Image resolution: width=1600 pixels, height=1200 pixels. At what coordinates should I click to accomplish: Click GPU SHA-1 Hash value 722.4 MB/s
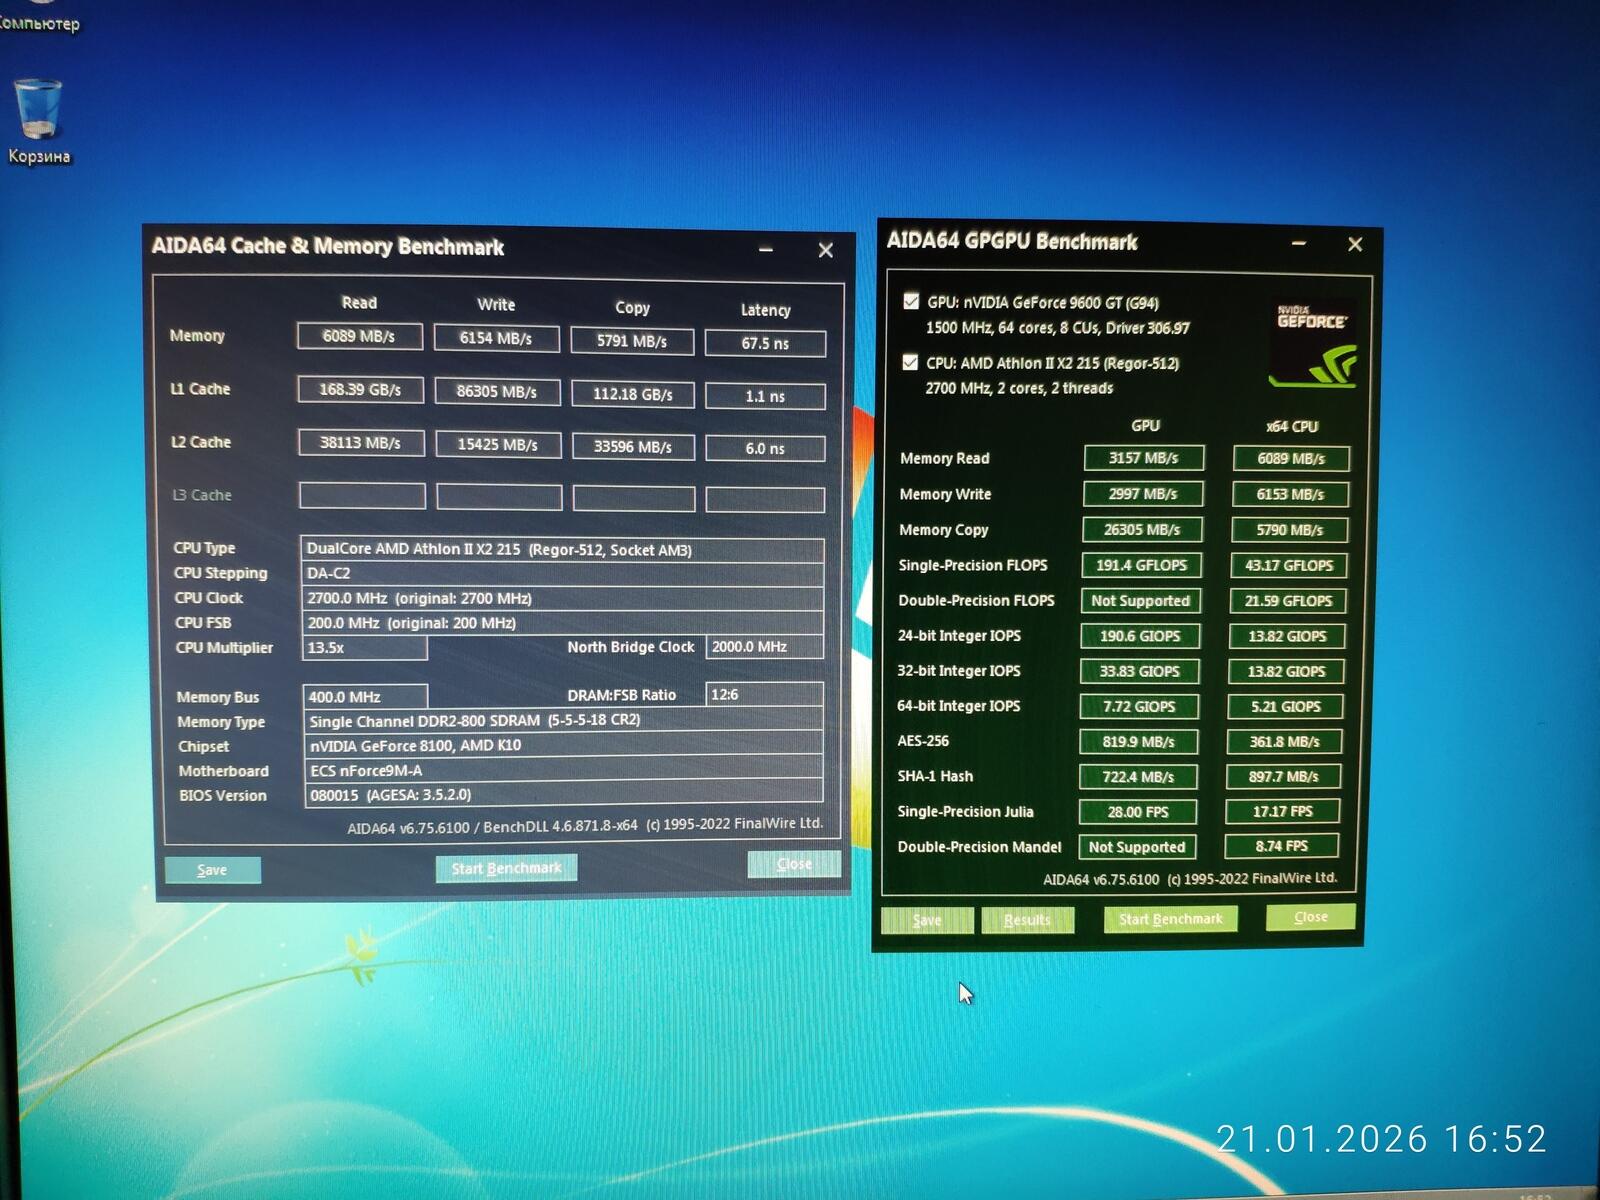click(x=1138, y=777)
